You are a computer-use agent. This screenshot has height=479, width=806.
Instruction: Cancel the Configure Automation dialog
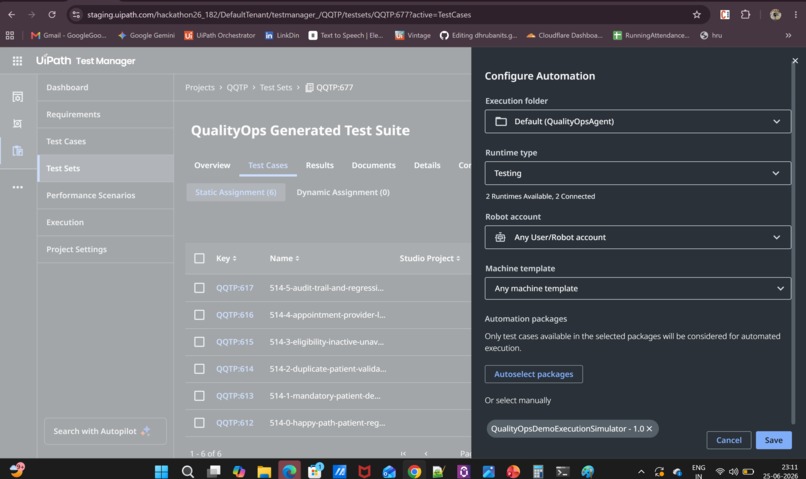729,440
